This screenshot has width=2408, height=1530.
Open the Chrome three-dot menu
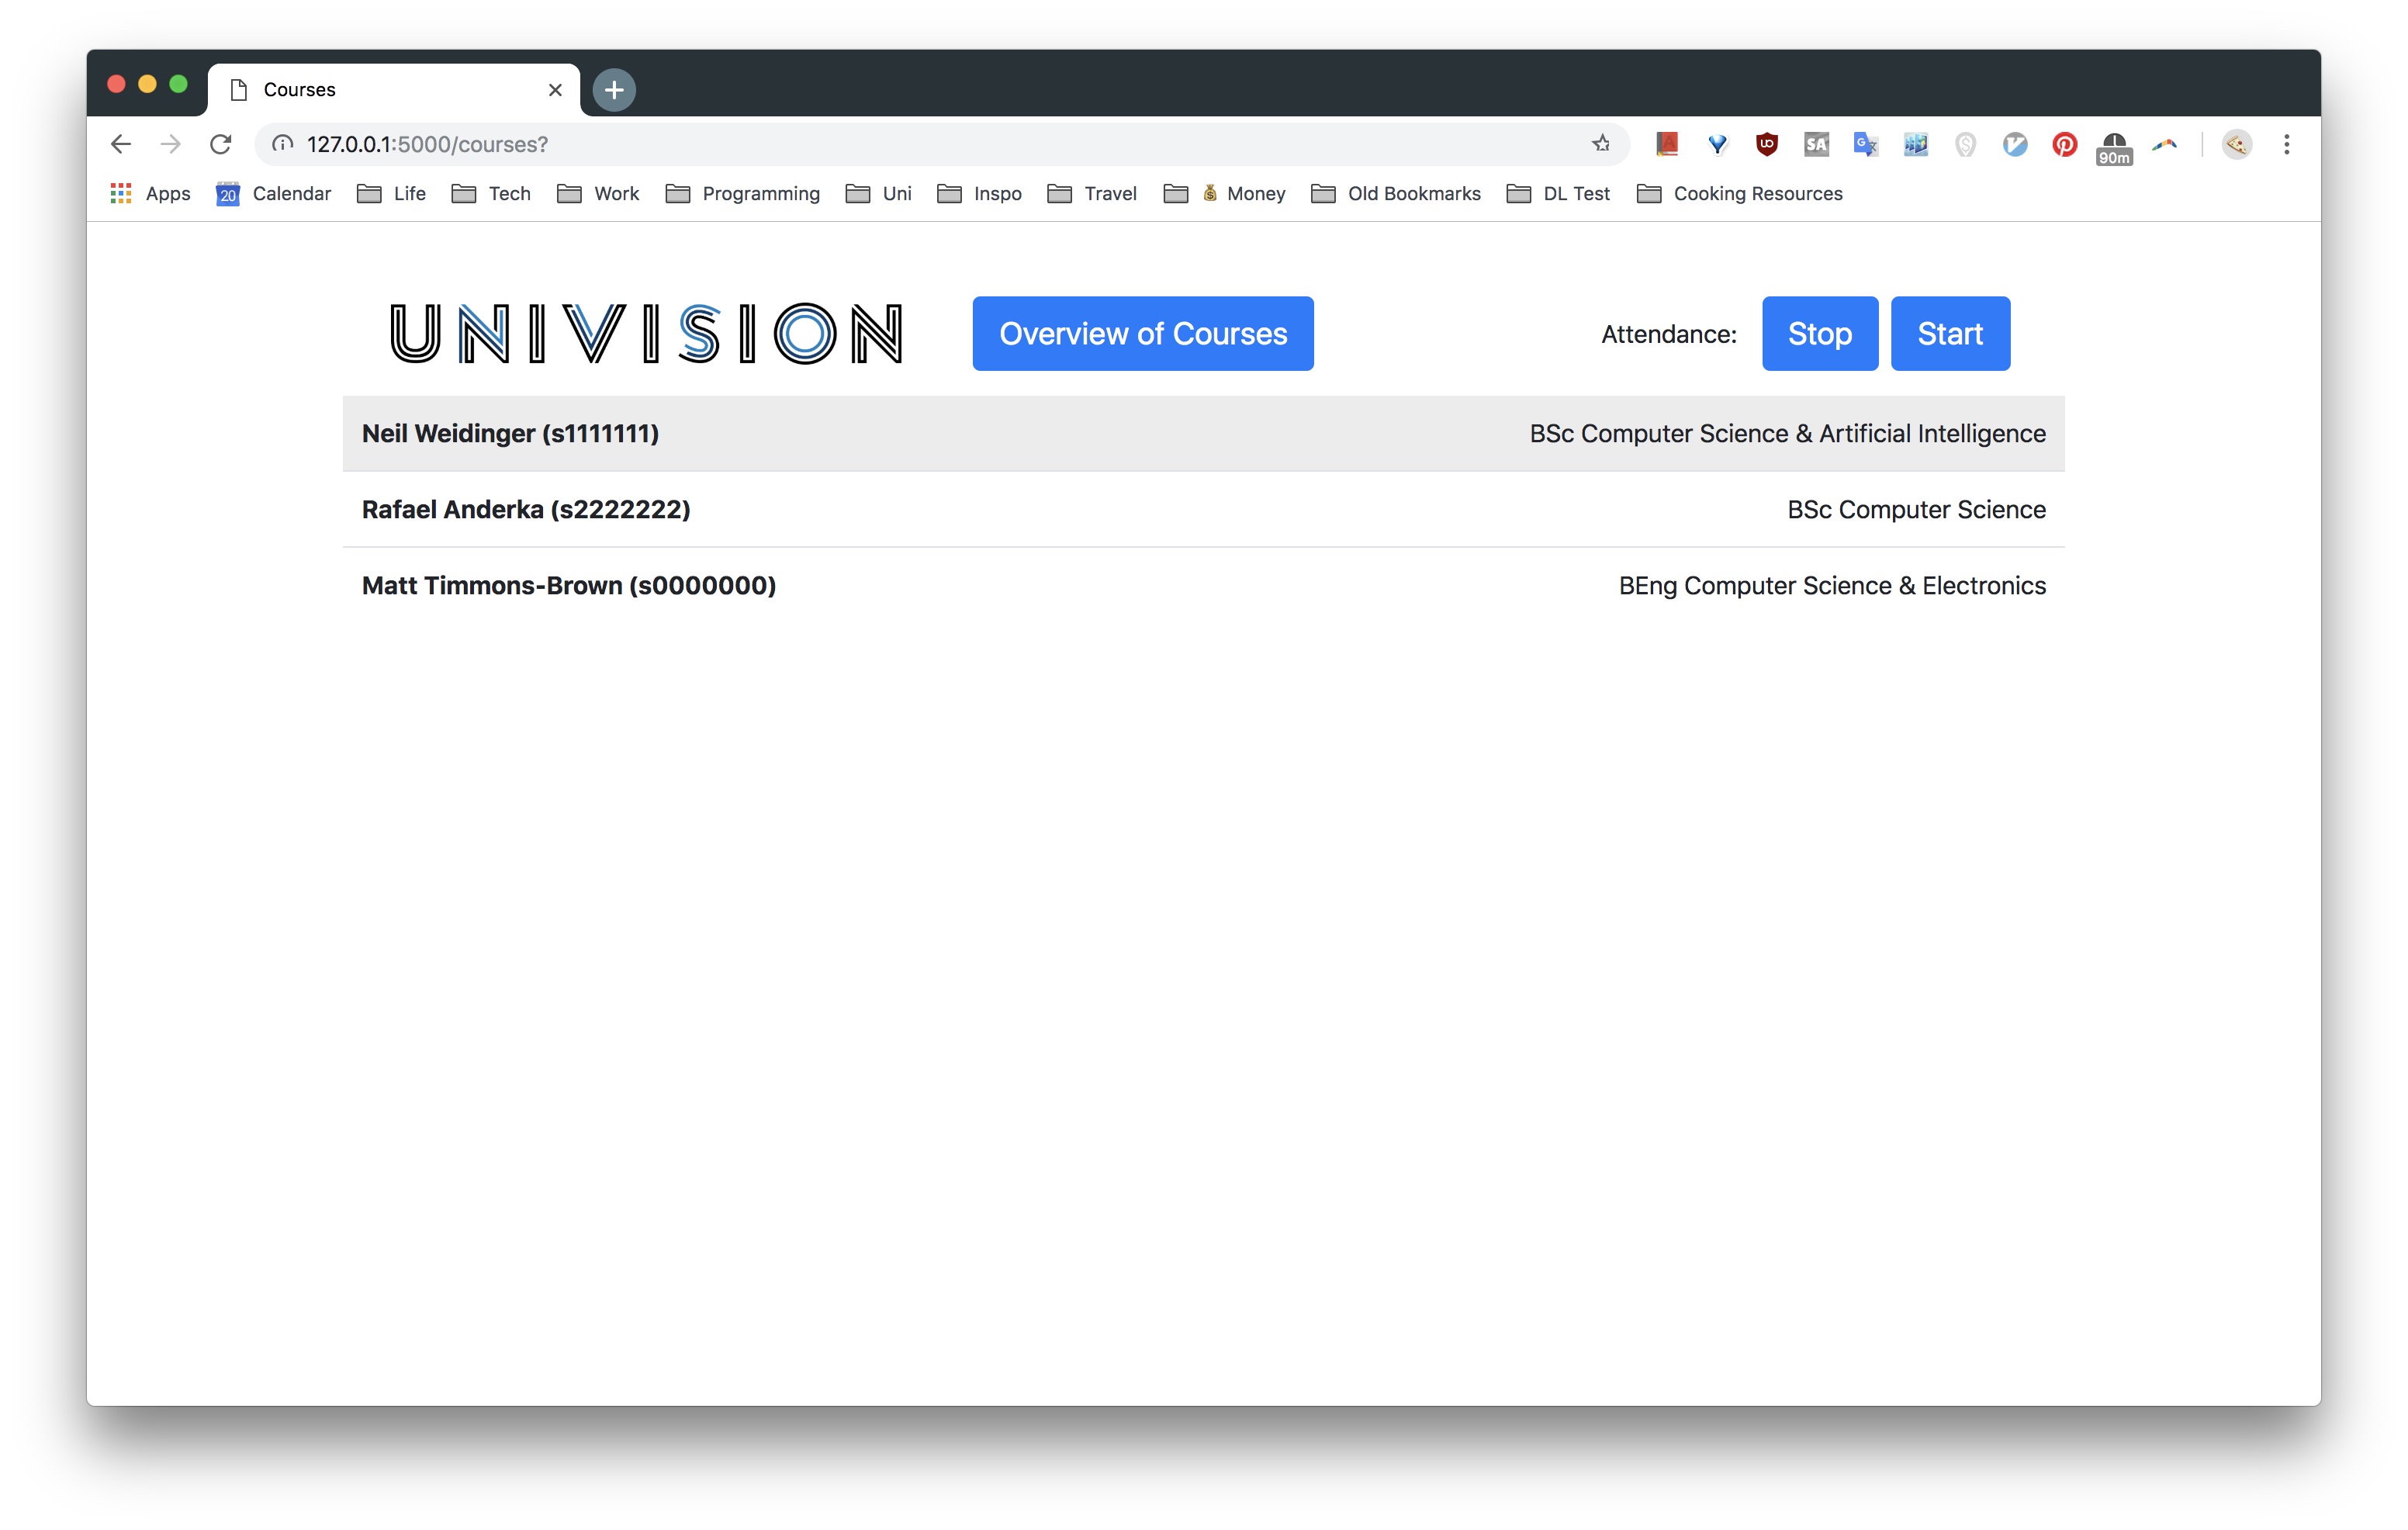coord(2286,144)
